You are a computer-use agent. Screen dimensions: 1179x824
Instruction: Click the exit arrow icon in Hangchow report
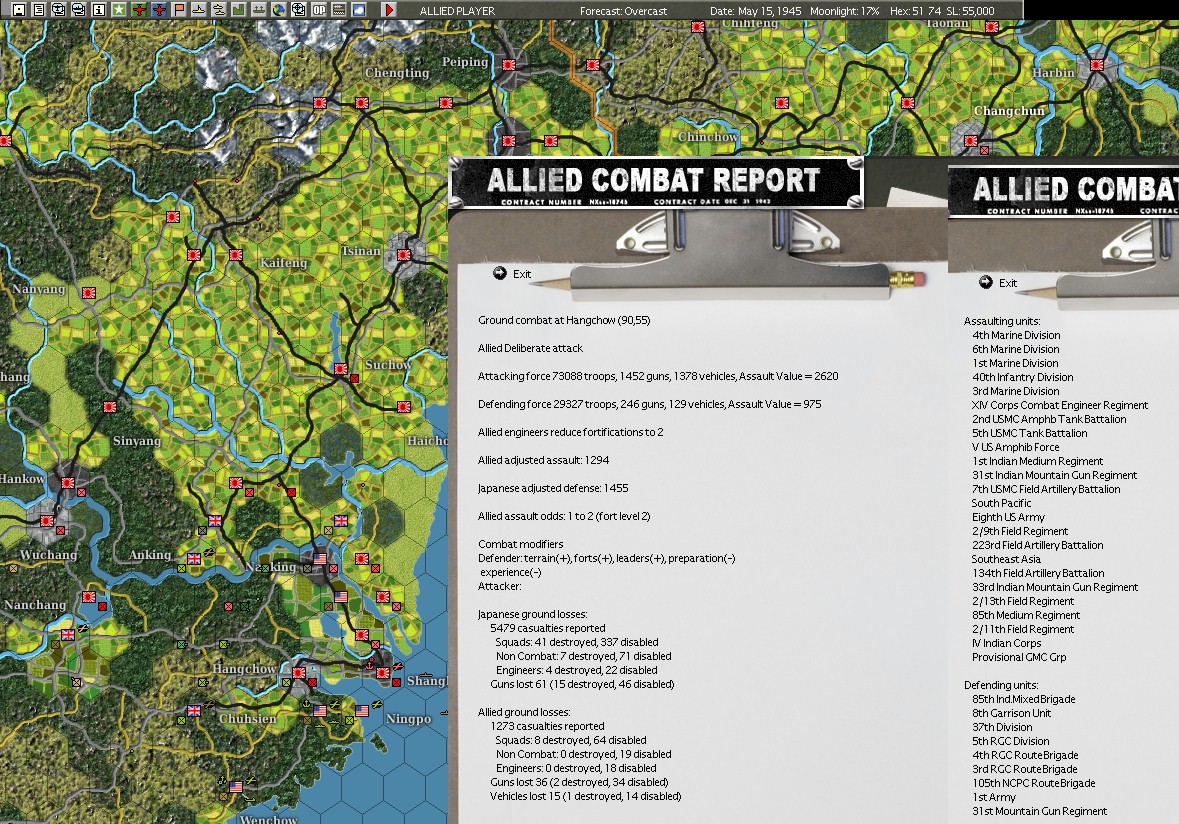[x=500, y=273]
